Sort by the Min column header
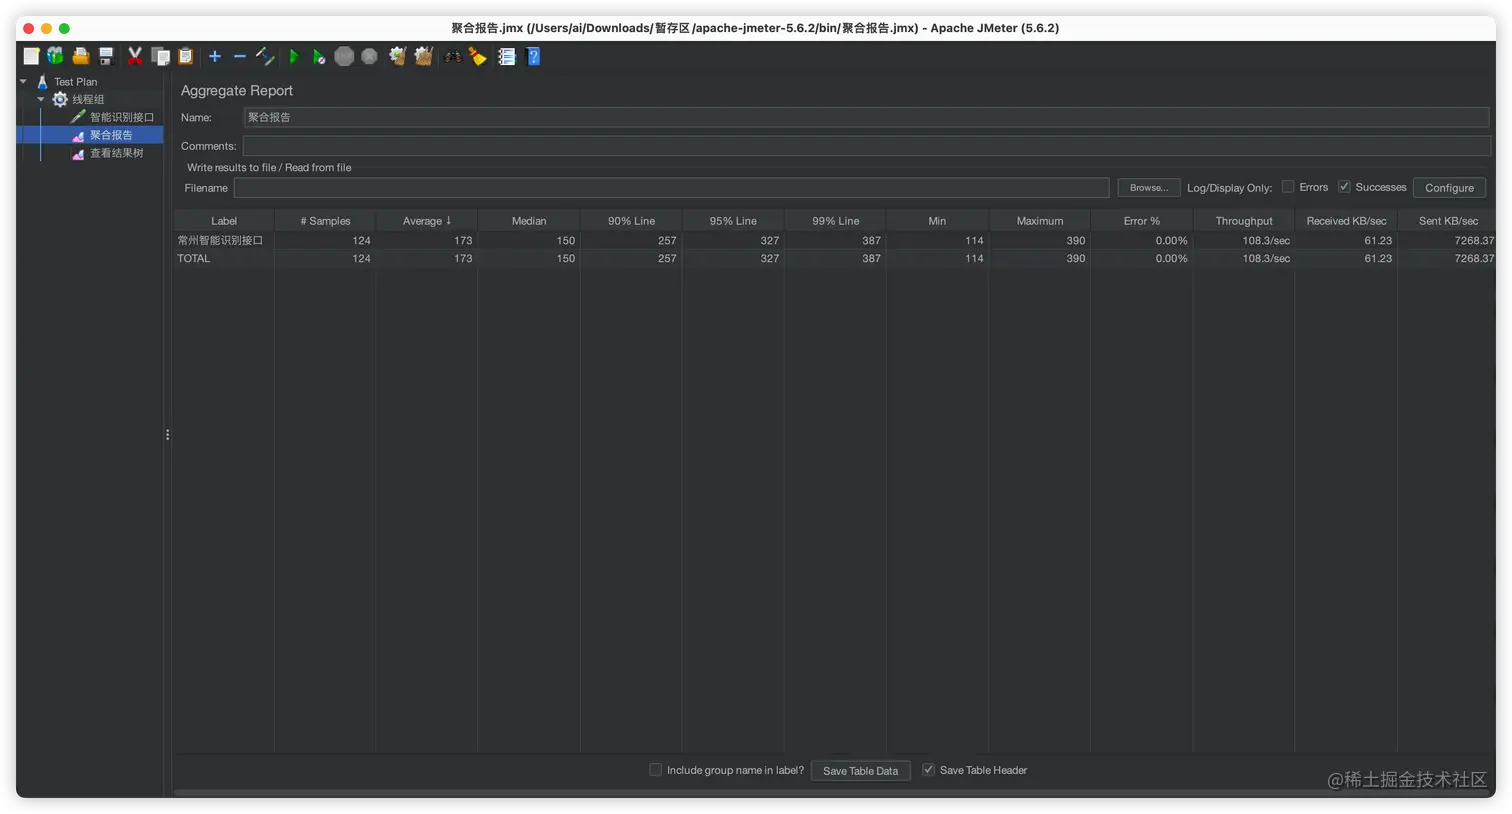This screenshot has height=814, width=1512. pos(937,221)
